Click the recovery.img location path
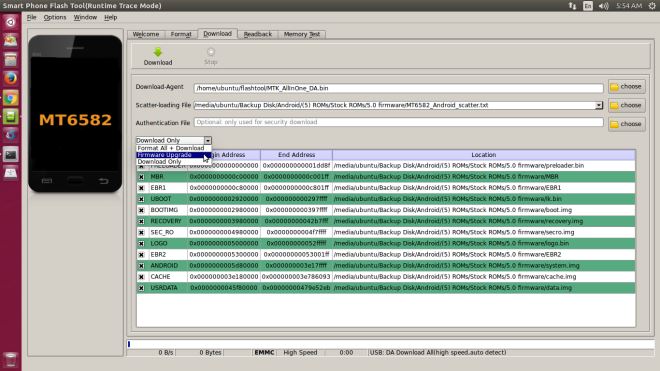 pos(458,221)
